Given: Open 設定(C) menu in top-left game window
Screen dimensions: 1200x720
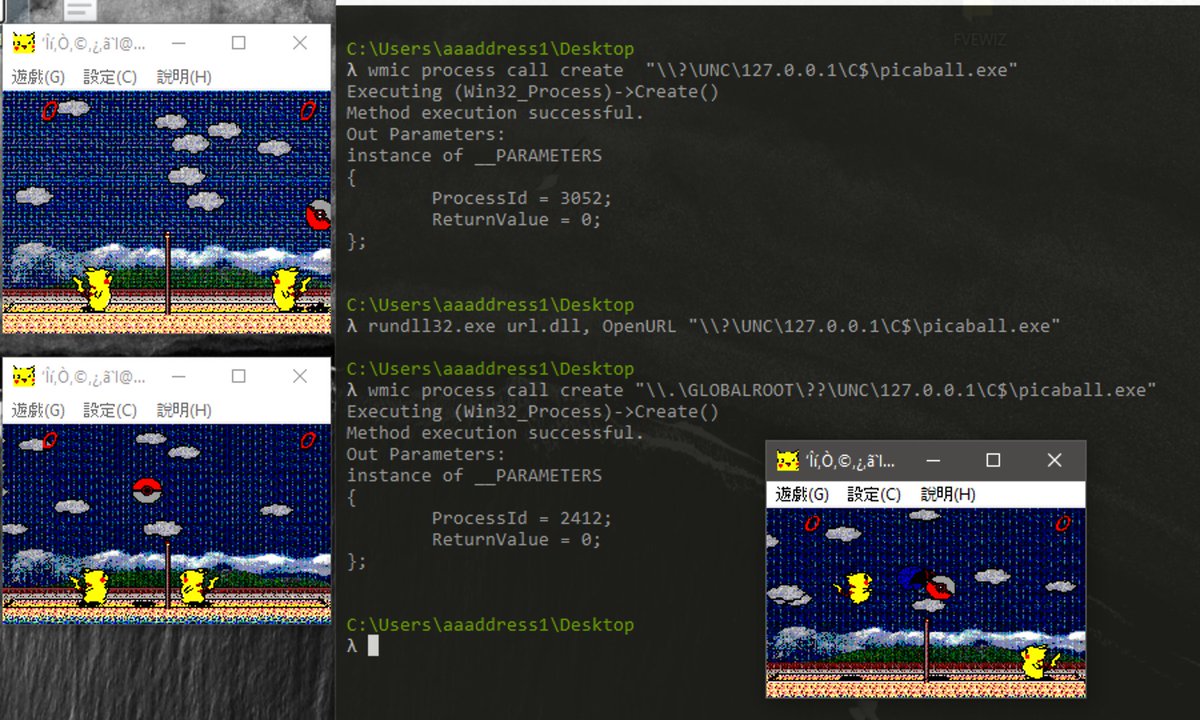Looking at the screenshot, I should click(x=110, y=77).
